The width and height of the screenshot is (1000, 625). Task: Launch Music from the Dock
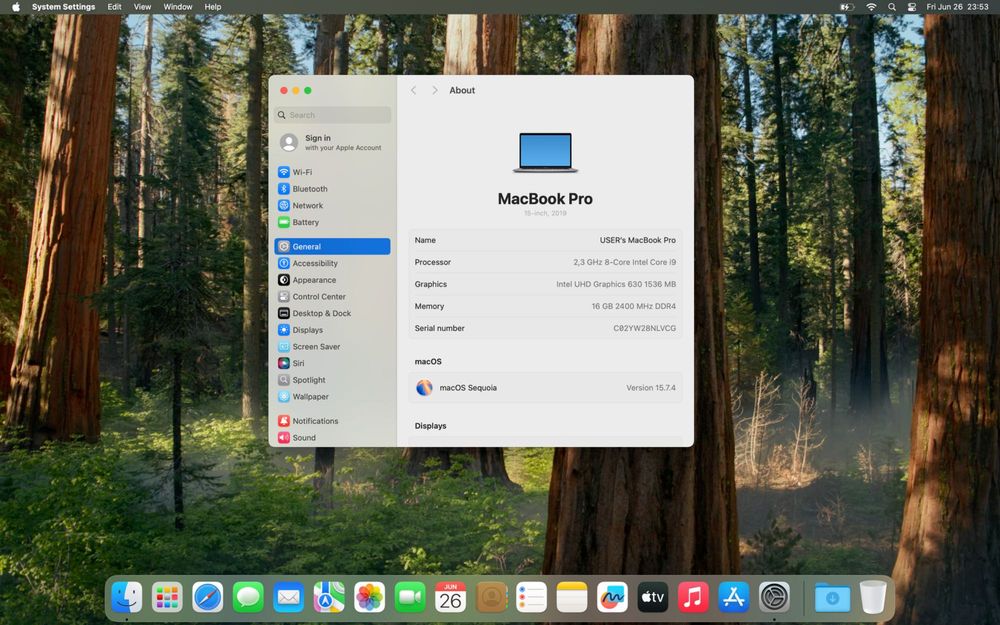point(693,598)
